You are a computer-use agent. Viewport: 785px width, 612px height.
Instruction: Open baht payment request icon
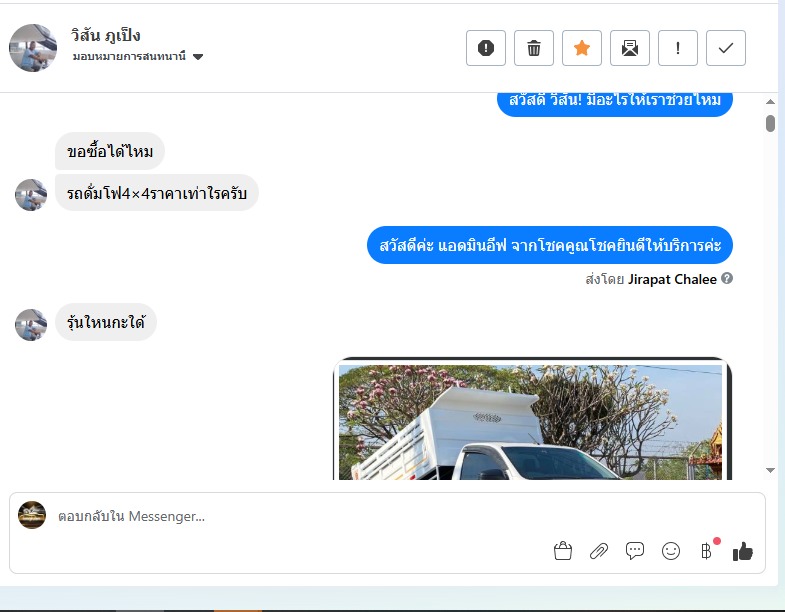(x=706, y=551)
